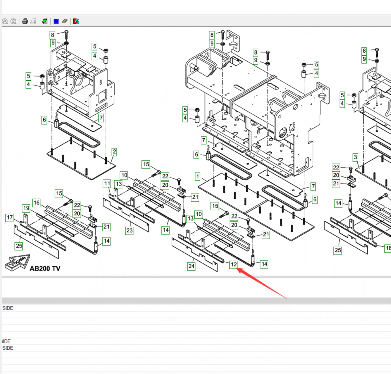Select the eraser icon in toolbar

coord(65,21)
